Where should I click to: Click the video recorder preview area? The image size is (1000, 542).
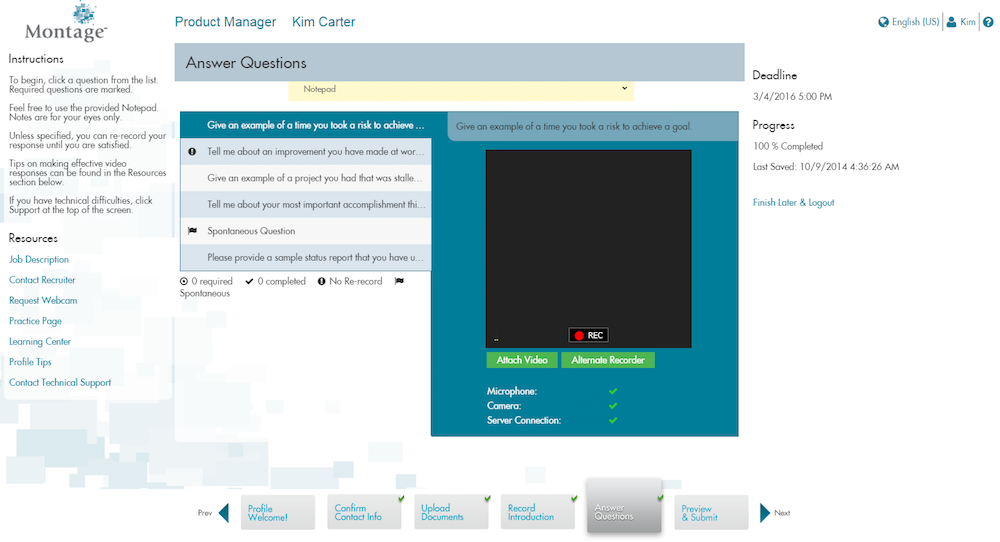tap(588, 240)
